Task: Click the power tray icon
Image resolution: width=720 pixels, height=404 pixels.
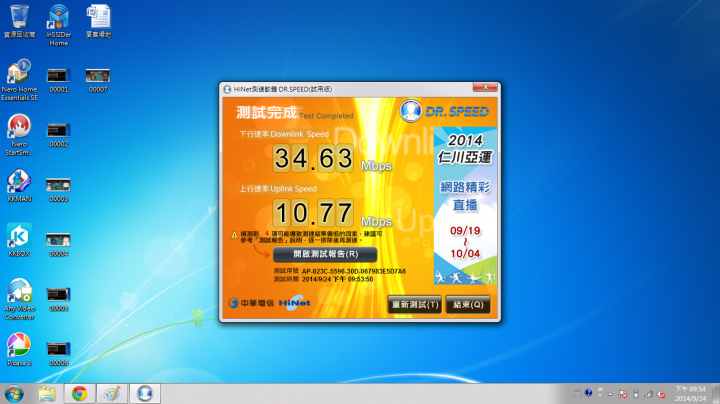Action: click(636, 394)
